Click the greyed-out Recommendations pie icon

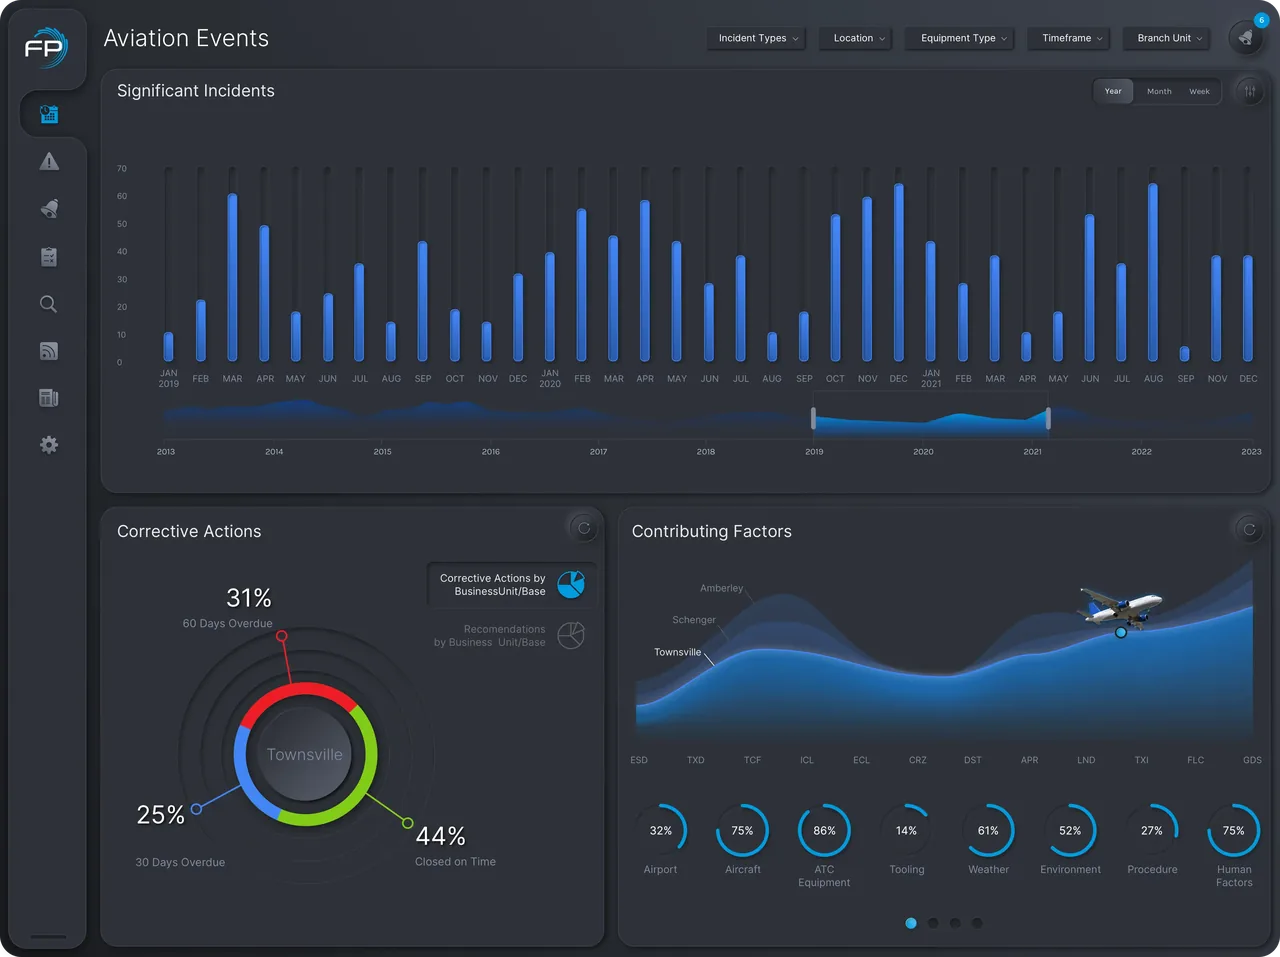pos(571,635)
